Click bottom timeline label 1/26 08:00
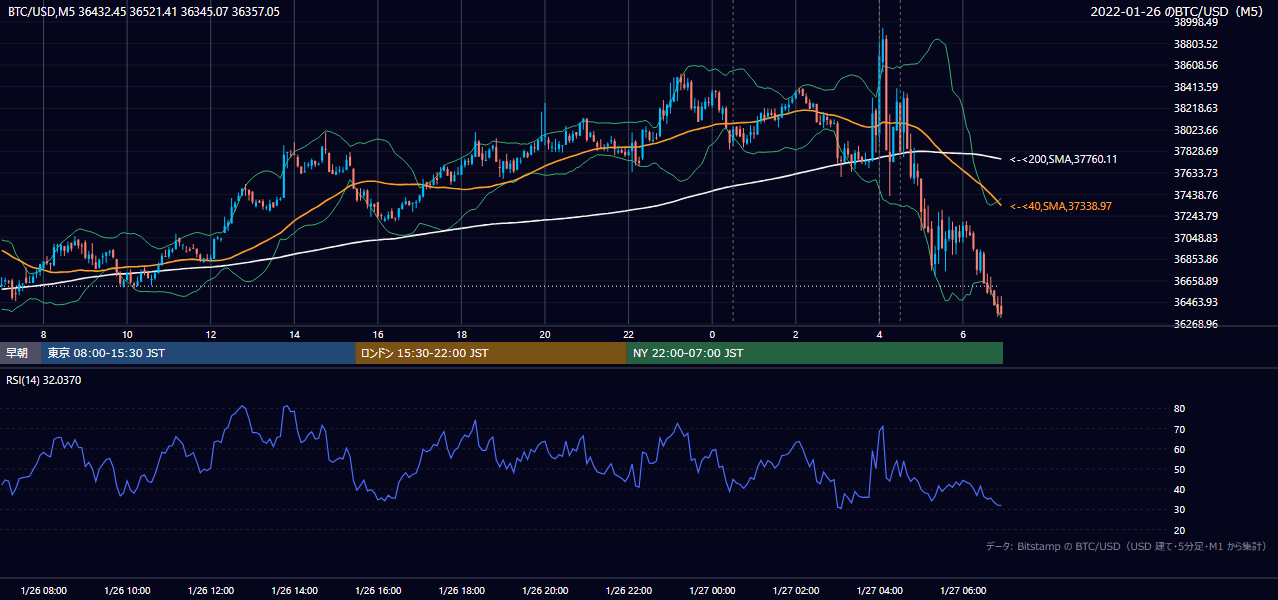The width and height of the screenshot is (1278, 600). click(x=43, y=591)
